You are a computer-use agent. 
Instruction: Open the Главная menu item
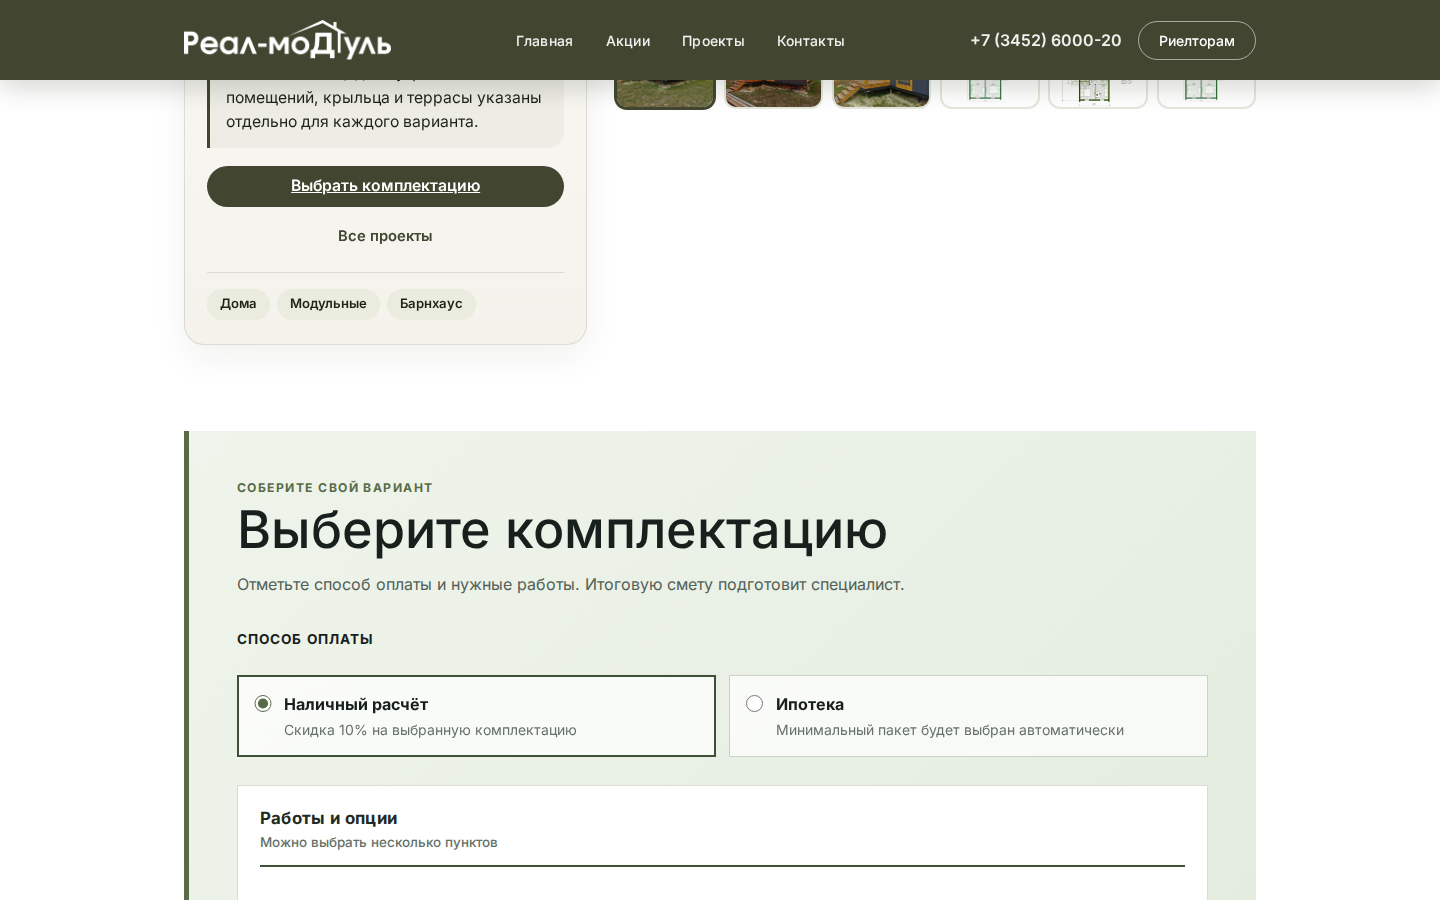pos(544,41)
